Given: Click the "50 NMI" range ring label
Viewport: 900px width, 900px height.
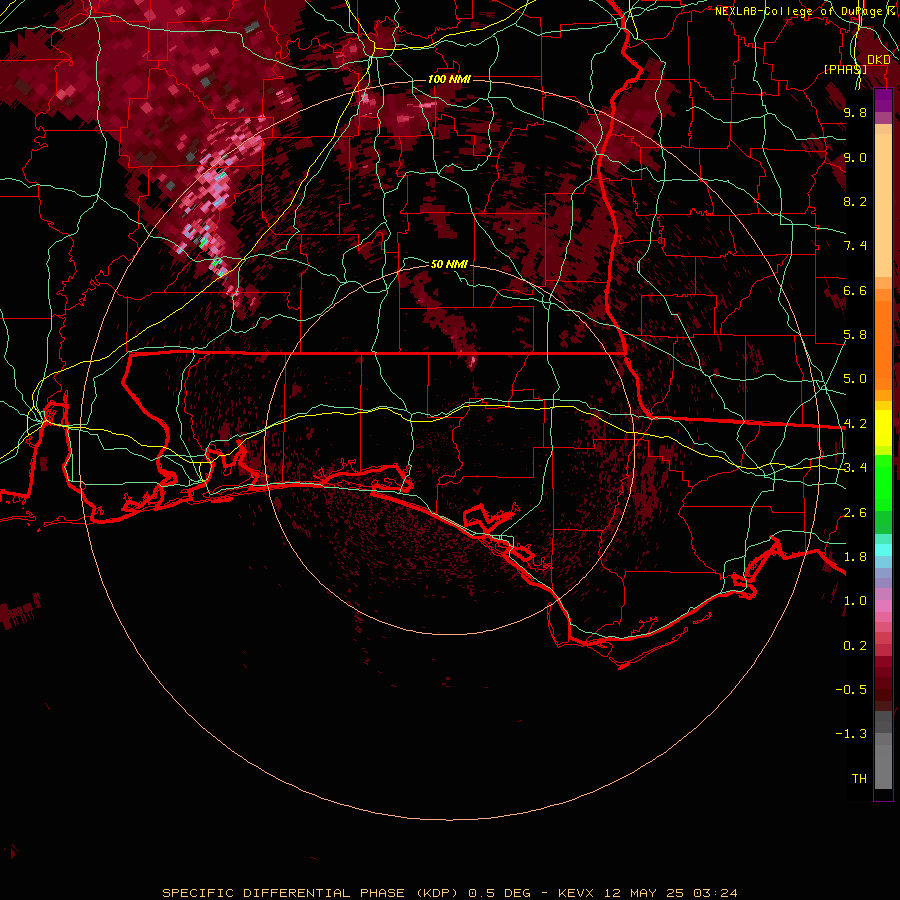Looking at the screenshot, I should [x=449, y=264].
